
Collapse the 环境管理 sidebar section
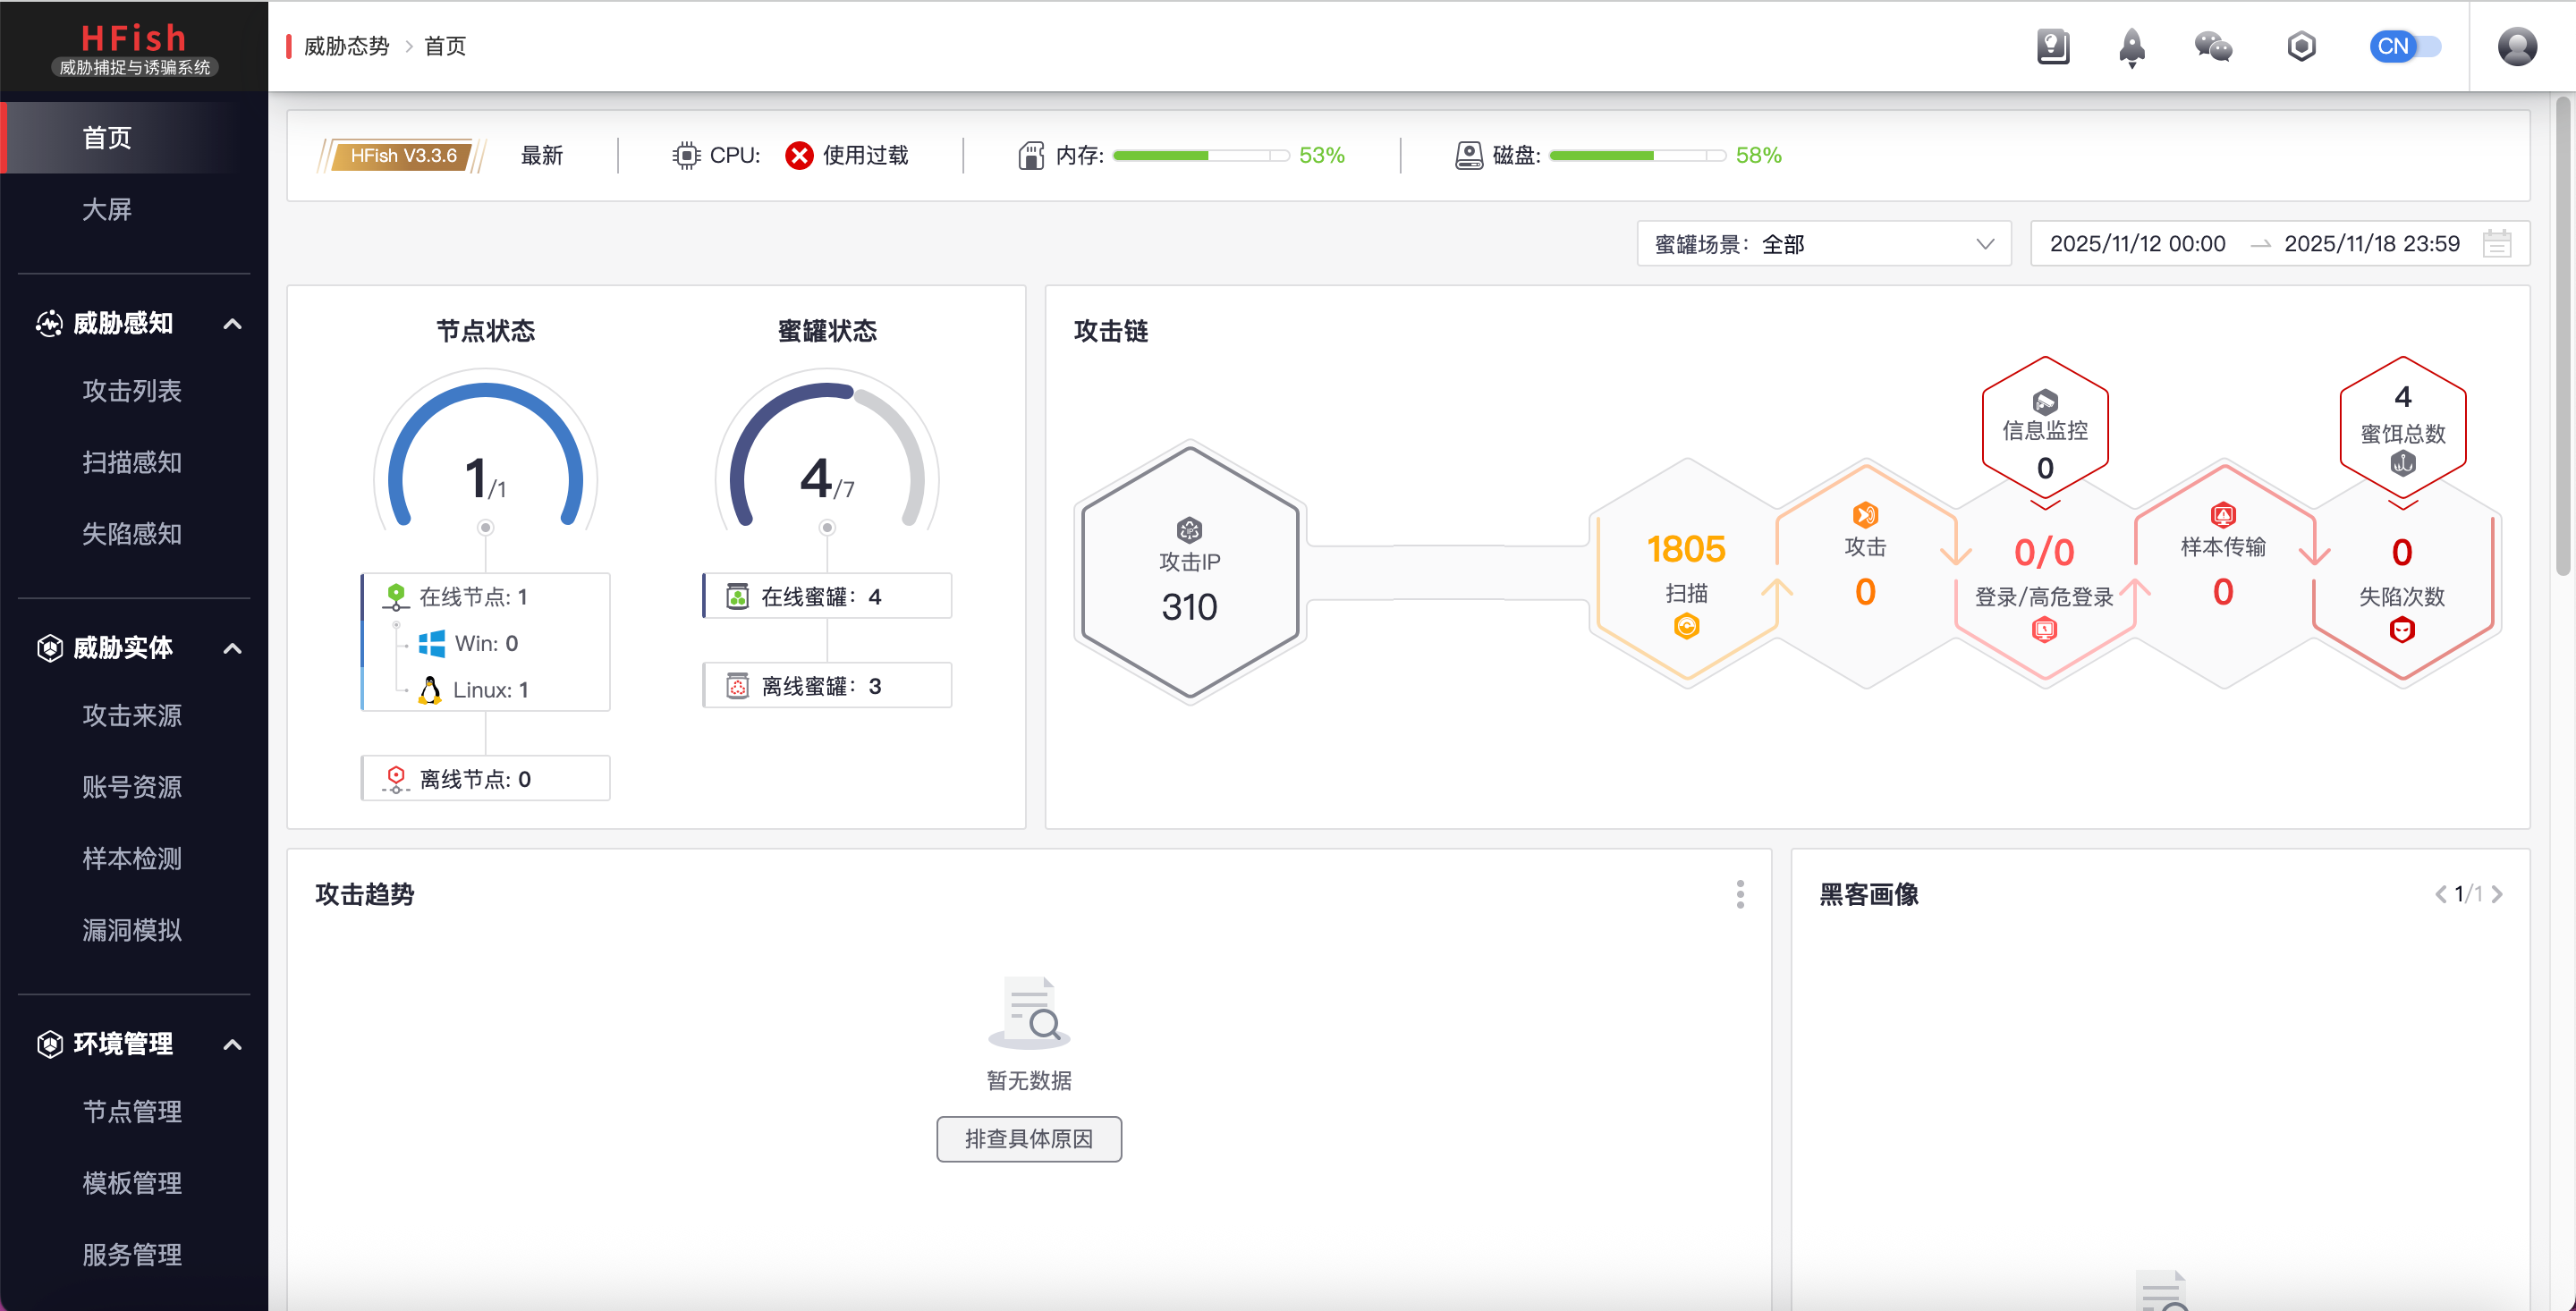pos(232,1045)
